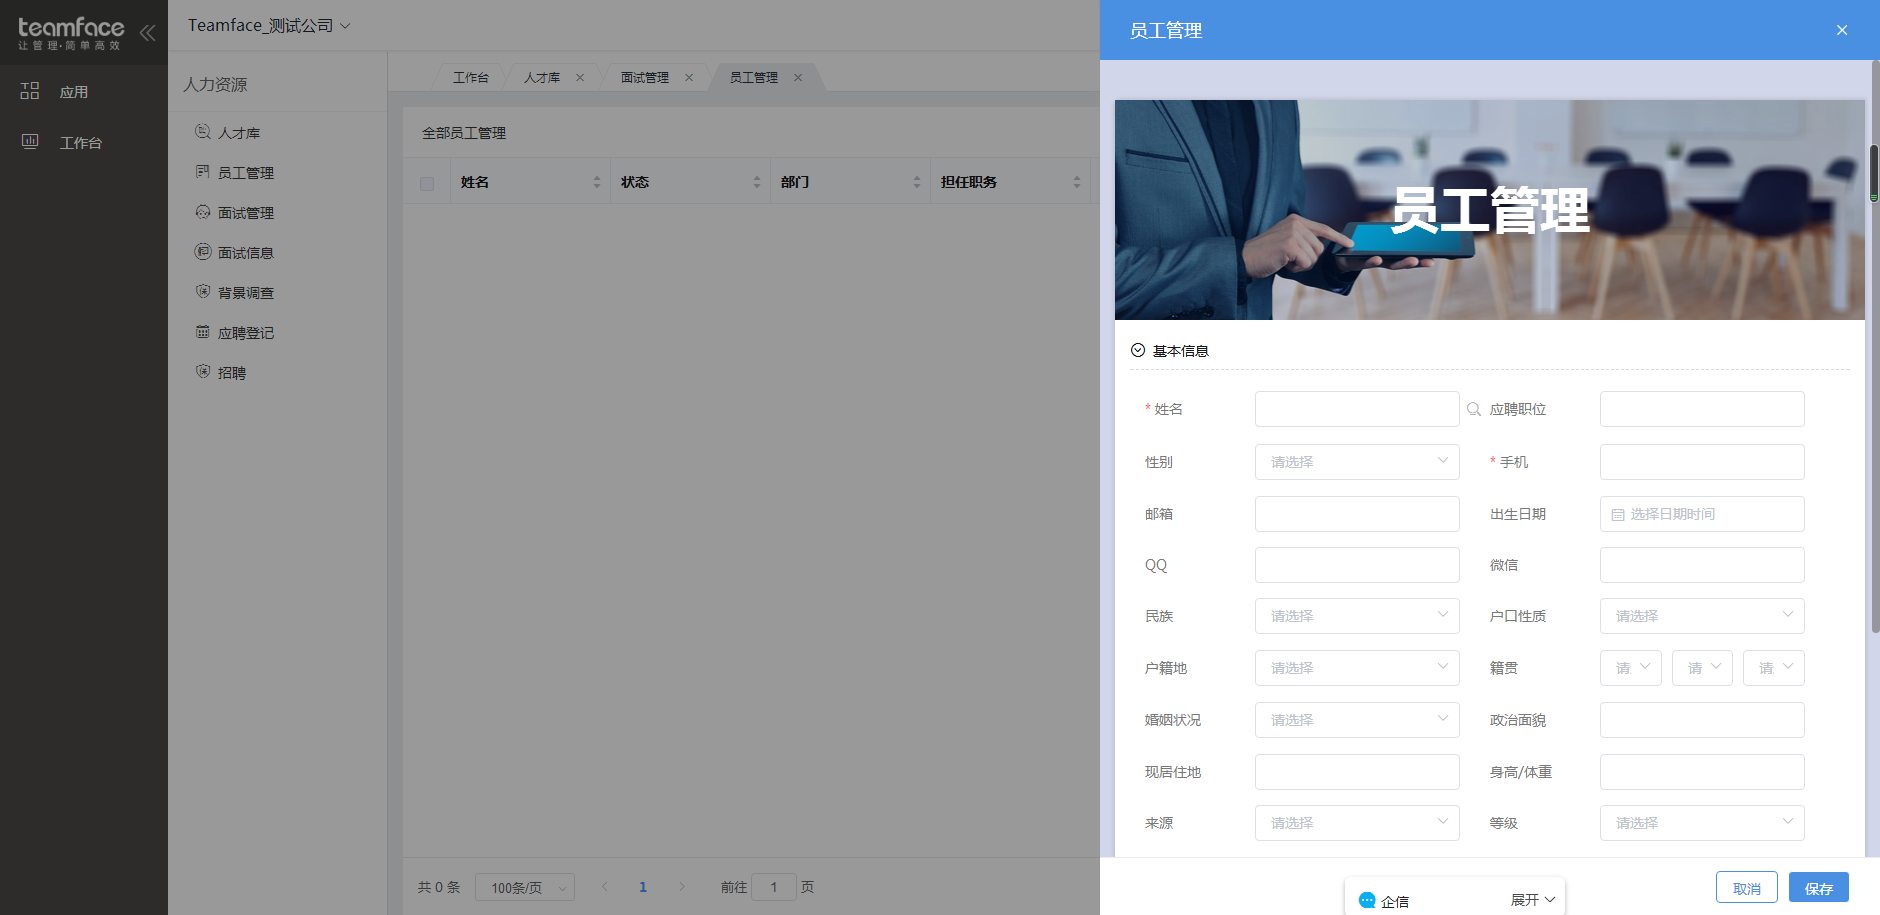Close the 人才库 tab
Image resolution: width=1880 pixels, height=915 pixels.
tap(580, 78)
